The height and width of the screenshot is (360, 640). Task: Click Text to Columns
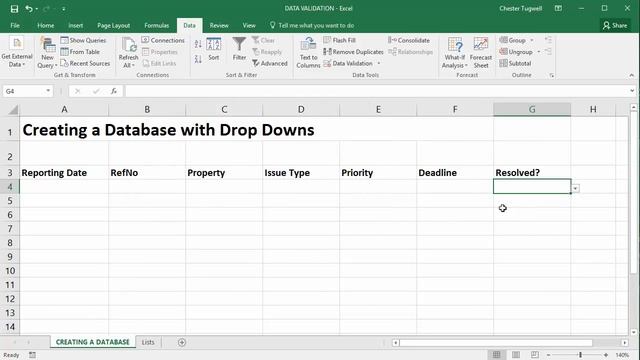click(x=308, y=53)
